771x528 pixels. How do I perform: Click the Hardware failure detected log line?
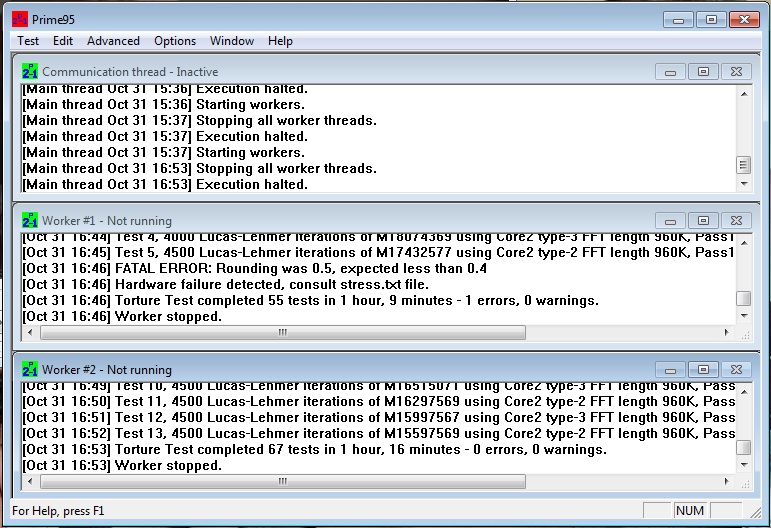(226, 285)
